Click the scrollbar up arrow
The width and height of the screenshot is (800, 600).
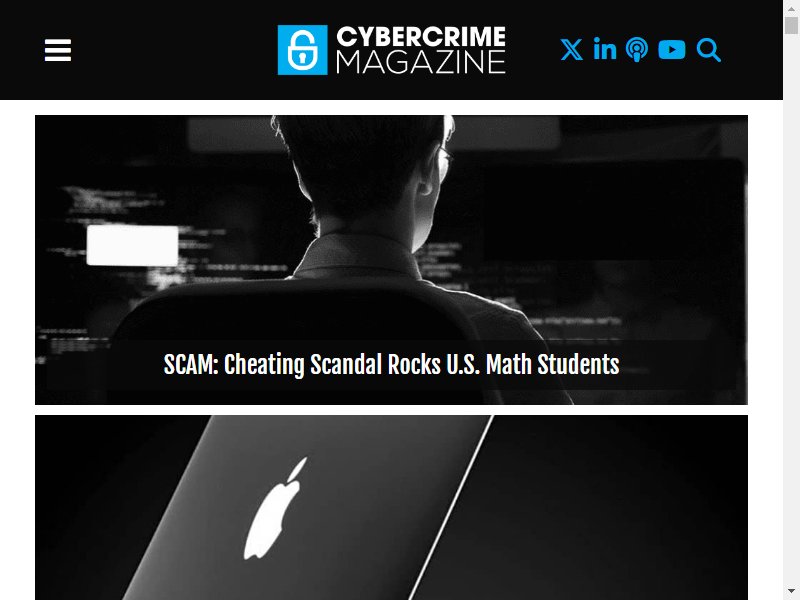coord(791,7)
